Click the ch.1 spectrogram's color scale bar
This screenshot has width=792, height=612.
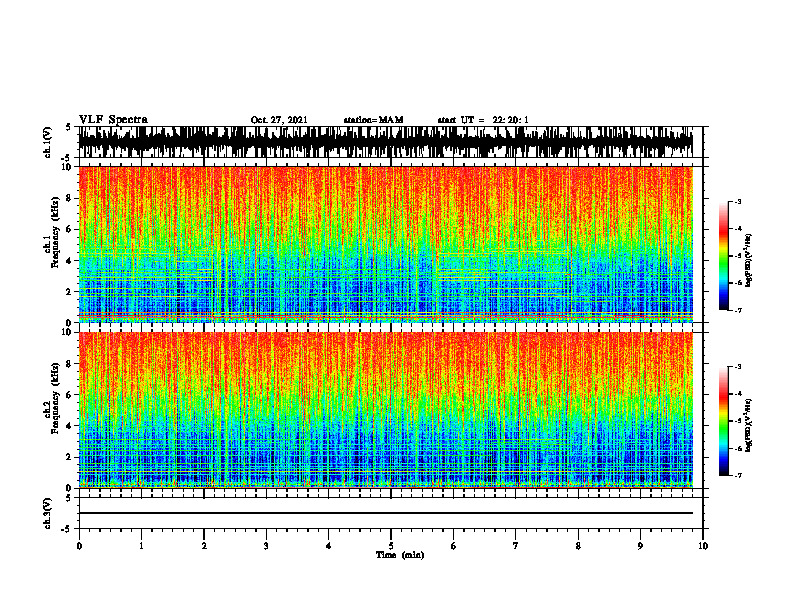tap(724, 256)
